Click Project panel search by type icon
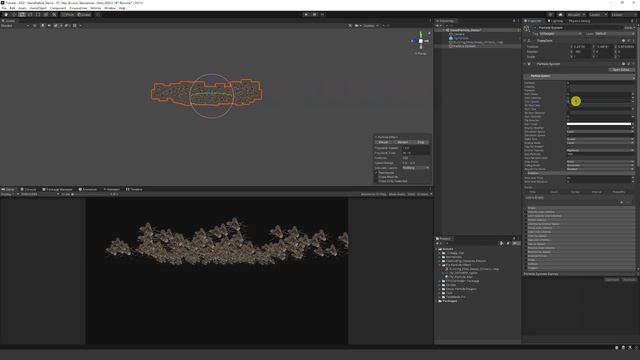640x360 pixels. (502, 243)
